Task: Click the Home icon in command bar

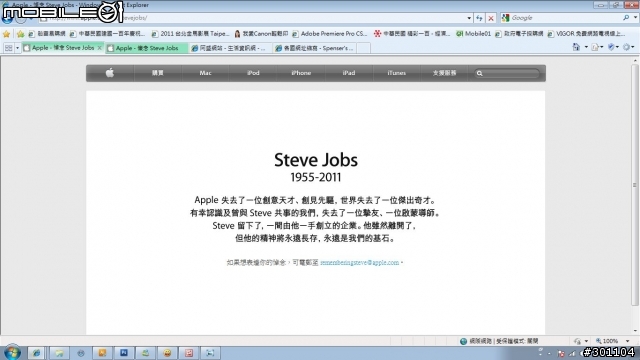Action: (576, 47)
